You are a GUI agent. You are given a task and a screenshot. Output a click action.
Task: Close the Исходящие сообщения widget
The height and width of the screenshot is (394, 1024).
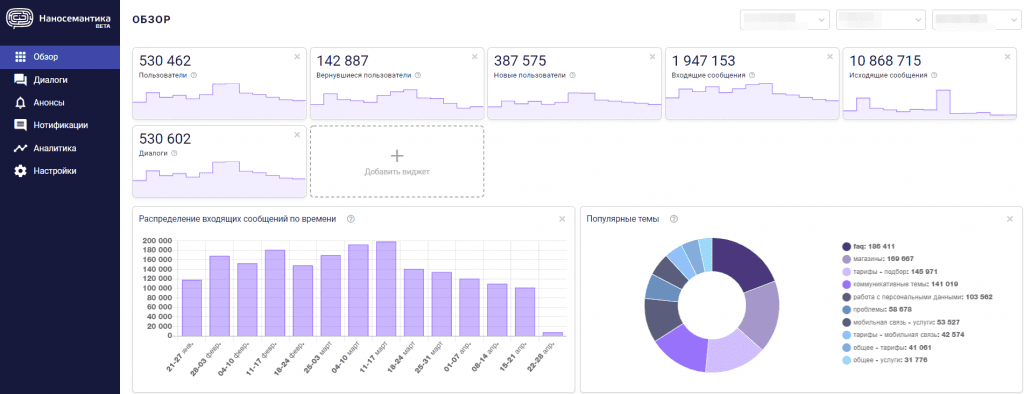tap(1008, 57)
